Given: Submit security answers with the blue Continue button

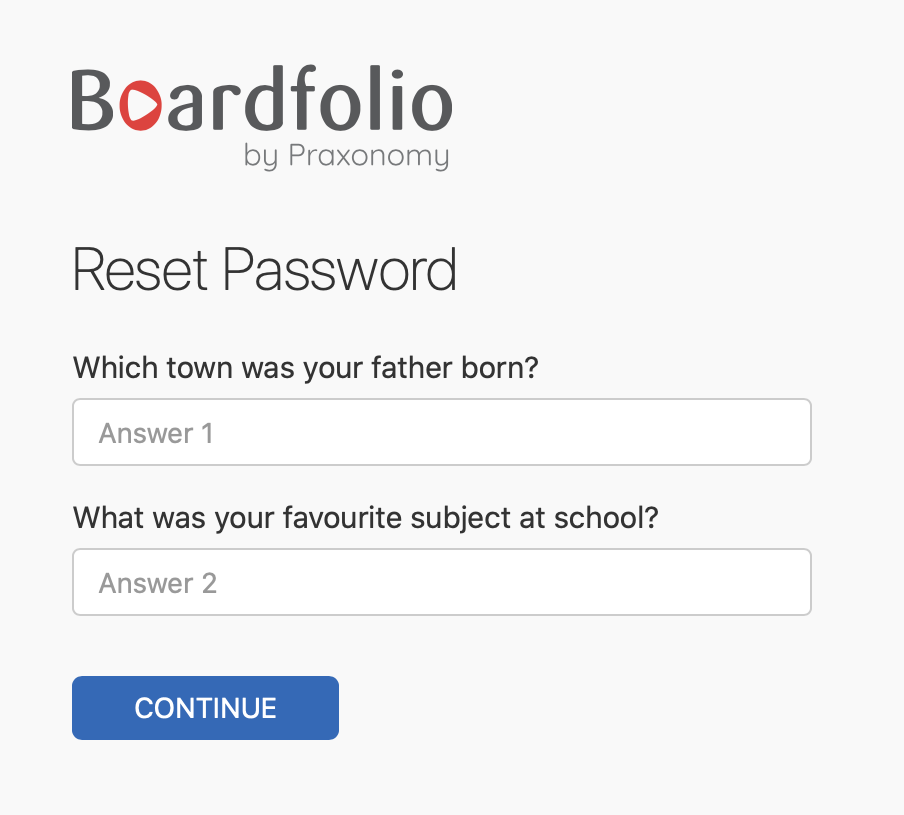Looking at the screenshot, I should [x=205, y=708].
